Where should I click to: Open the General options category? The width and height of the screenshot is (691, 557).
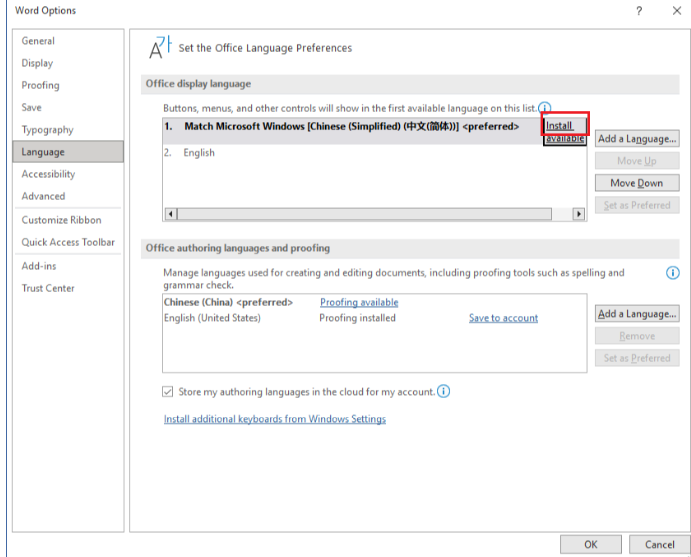pyautogui.click(x=39, y=41)
